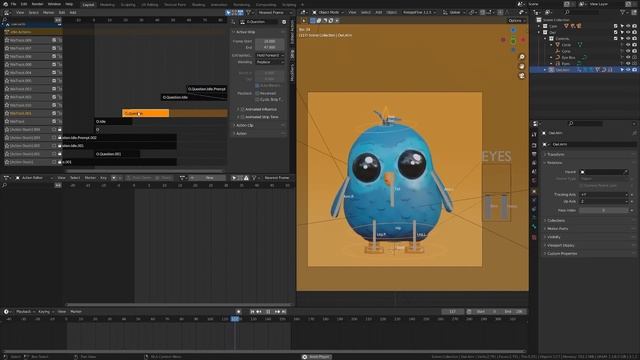Switch to the Sculpting workspace tab
This screenshot has width=640, height=360.
pos(128,4)
